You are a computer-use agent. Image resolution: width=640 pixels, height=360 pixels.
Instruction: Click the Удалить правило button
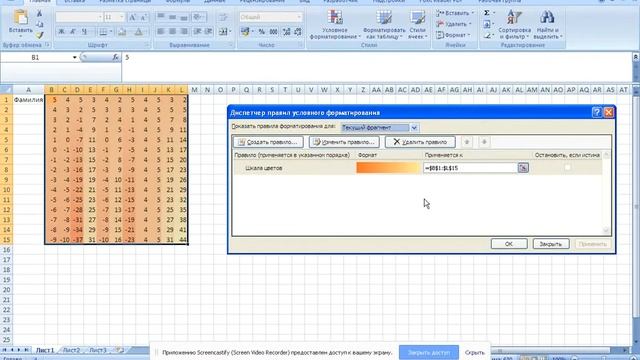(x=420, y=142)
